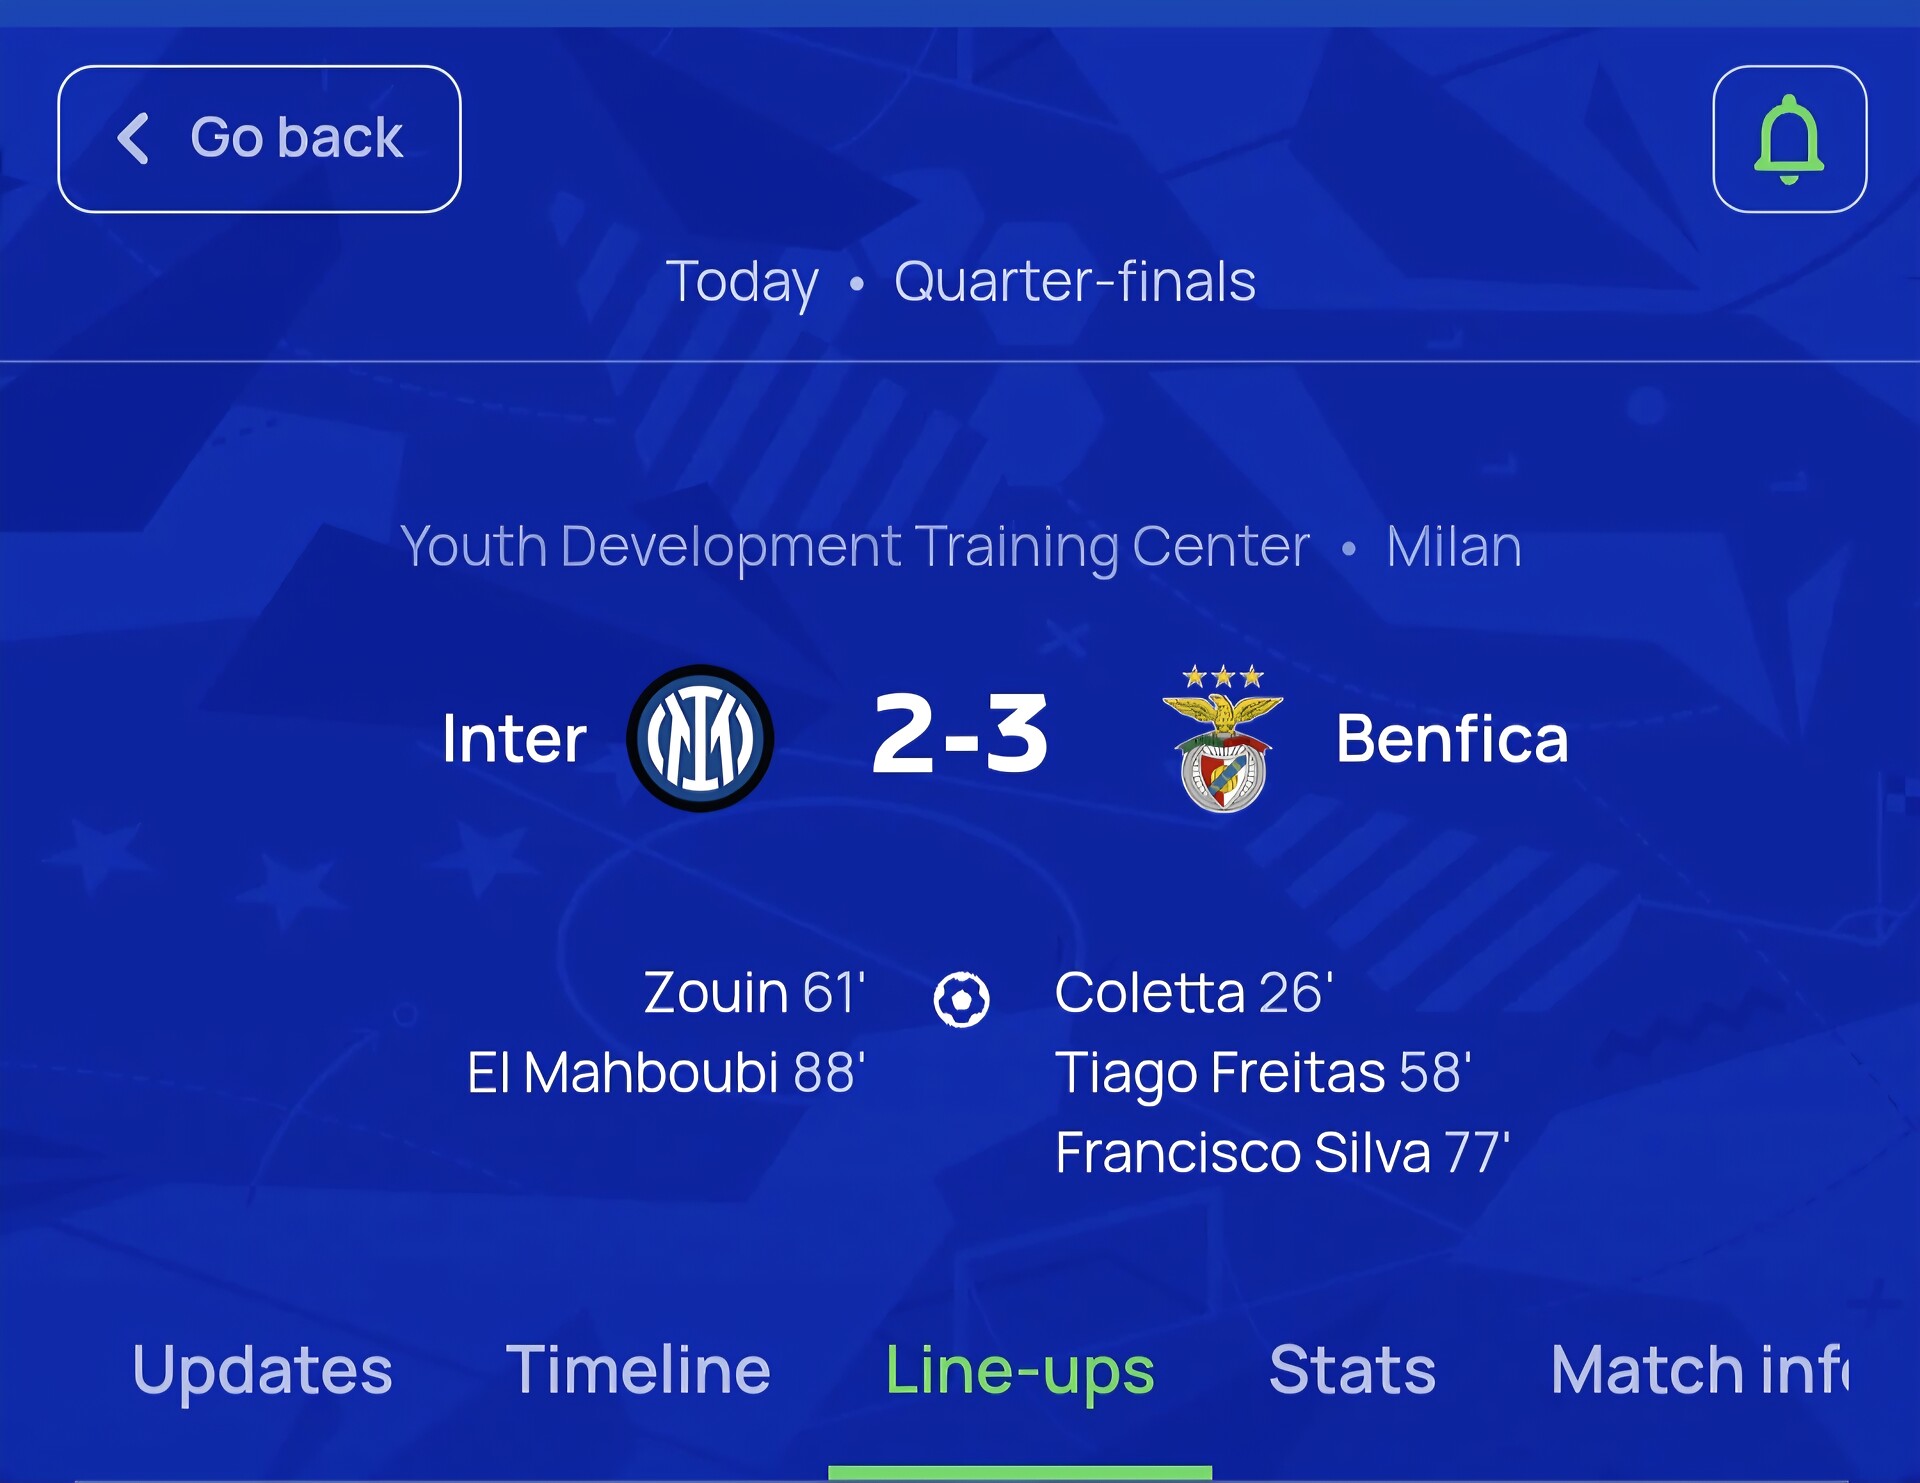Click the back chevron arrow icon
This screenshot has width=1920, height=1483.
tap(134, 138)
